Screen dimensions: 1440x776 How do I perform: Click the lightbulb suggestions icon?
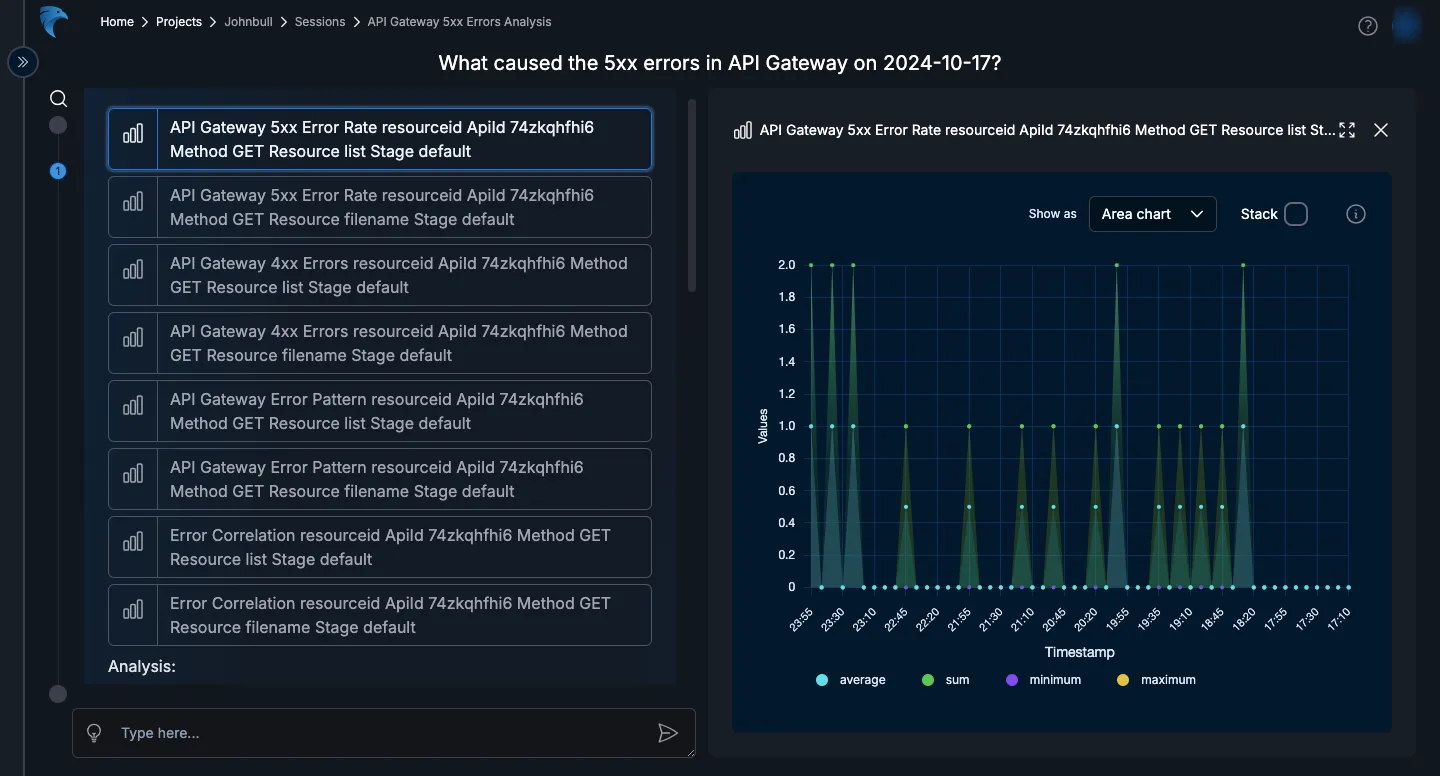pos(94,733)
